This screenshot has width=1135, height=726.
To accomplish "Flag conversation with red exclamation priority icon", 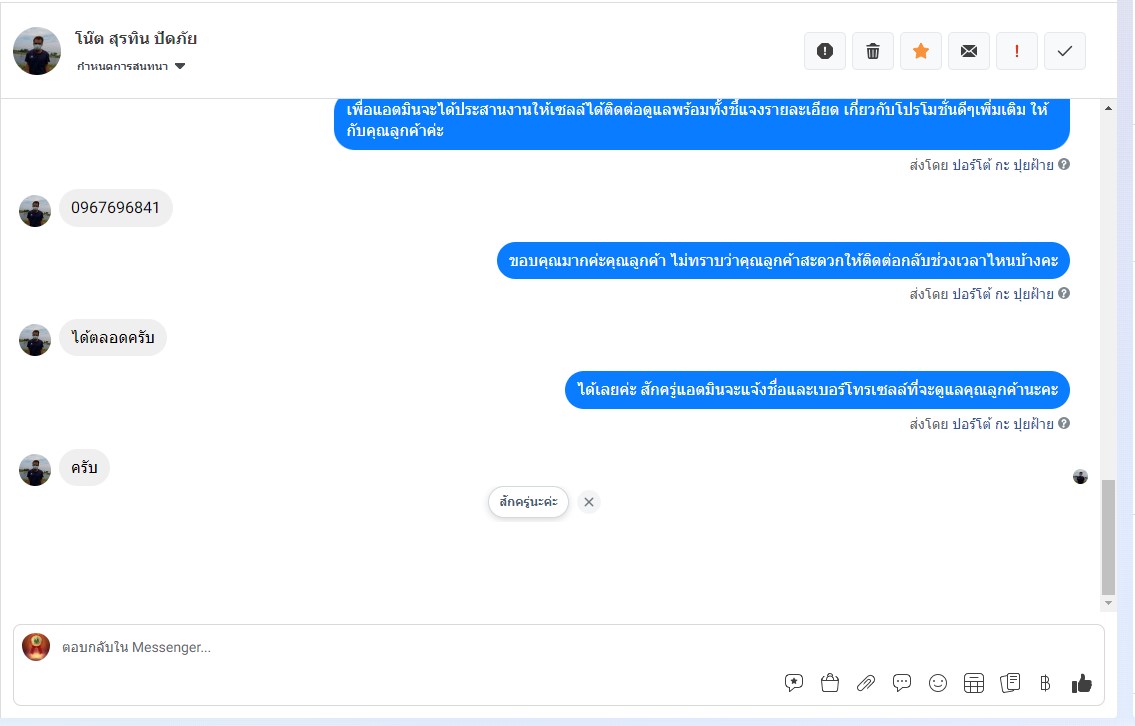I will (x=1017, y=51).
